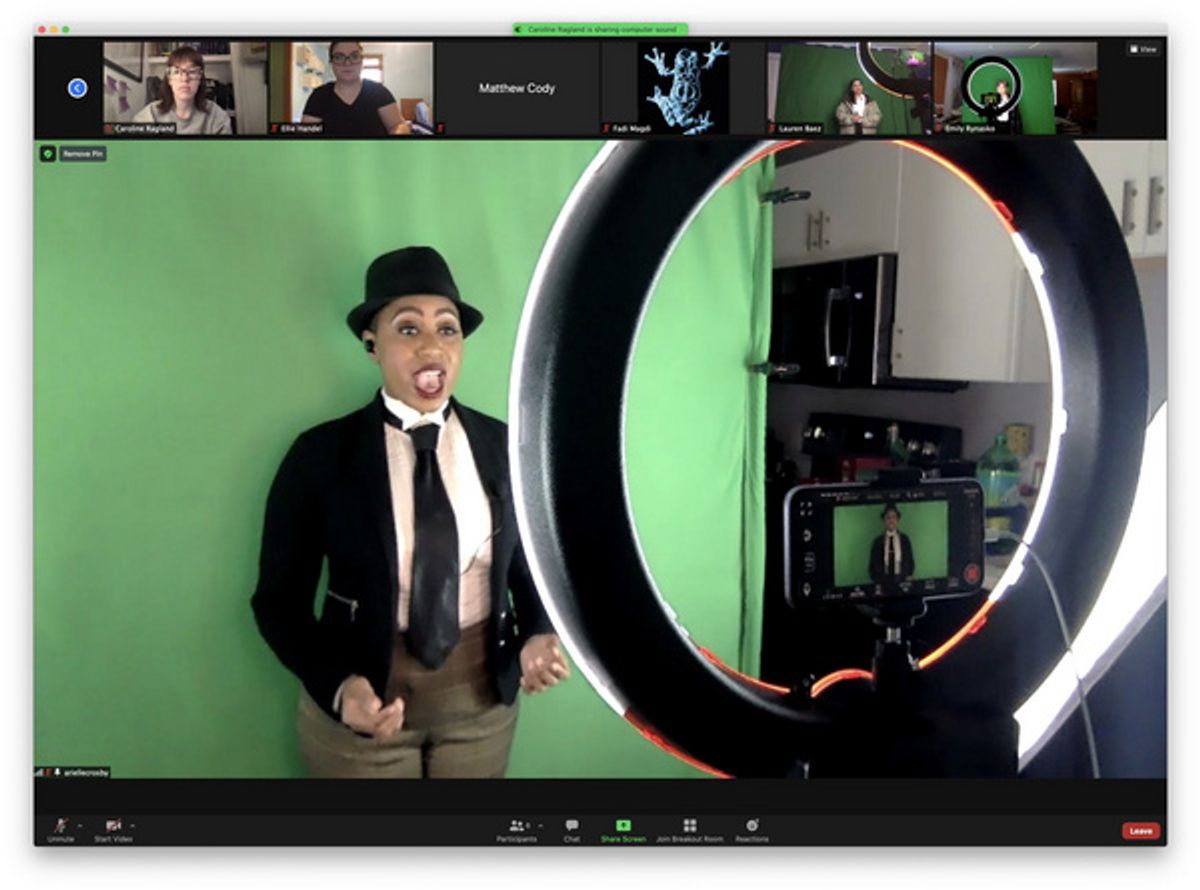The height and width of the screenshot is (890, 1200).
Task: Expand the arrow next to Participants
Action: point(540,825)
